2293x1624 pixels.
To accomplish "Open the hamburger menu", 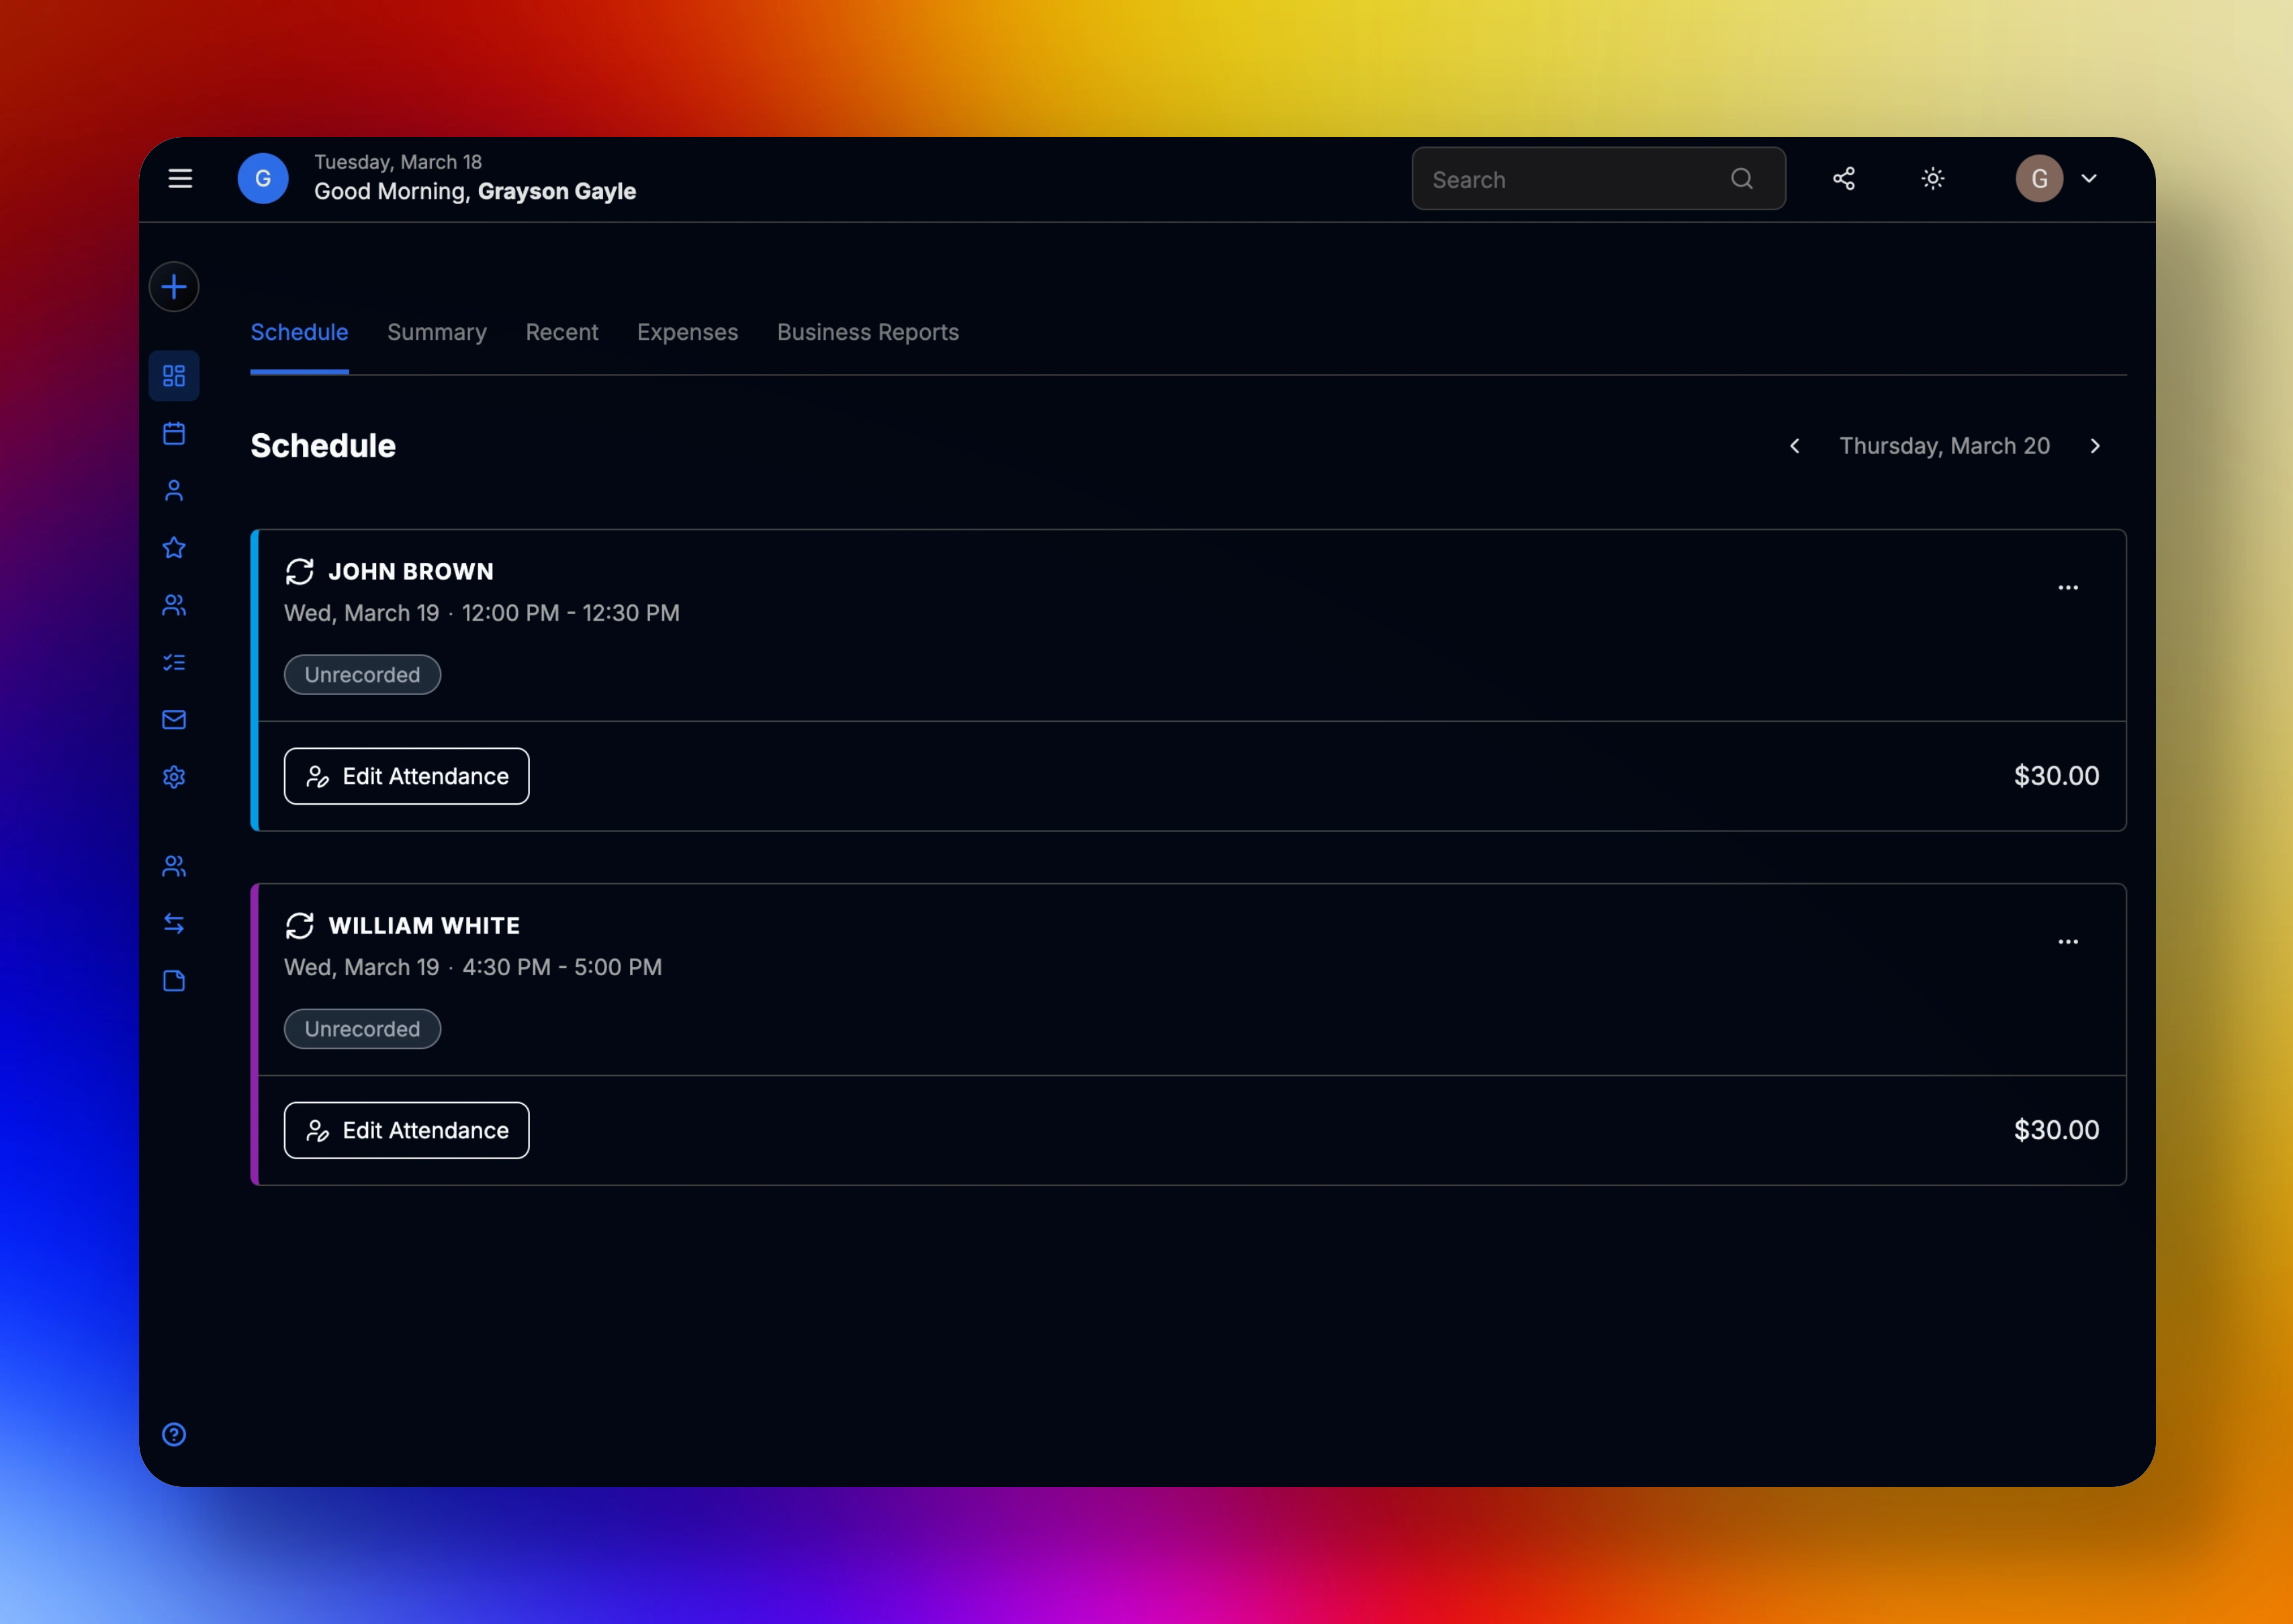I will click(x=180, y=179).
